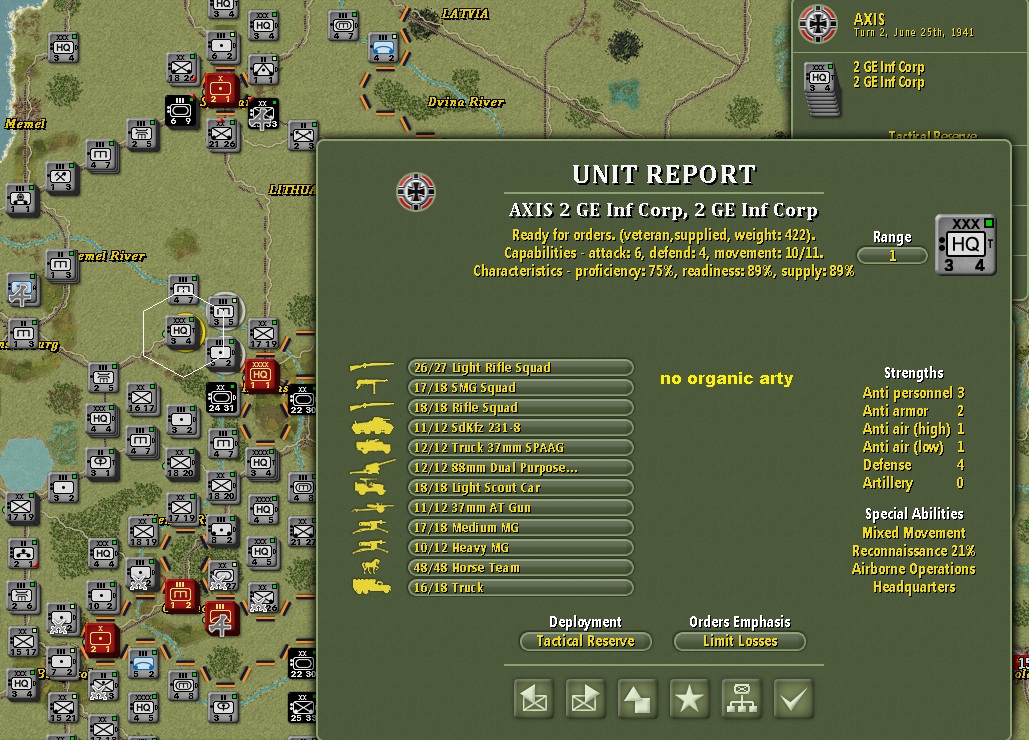Change Deployment from Tactical Reserve
Screen dimensions: 1029x740
point(585,641)
